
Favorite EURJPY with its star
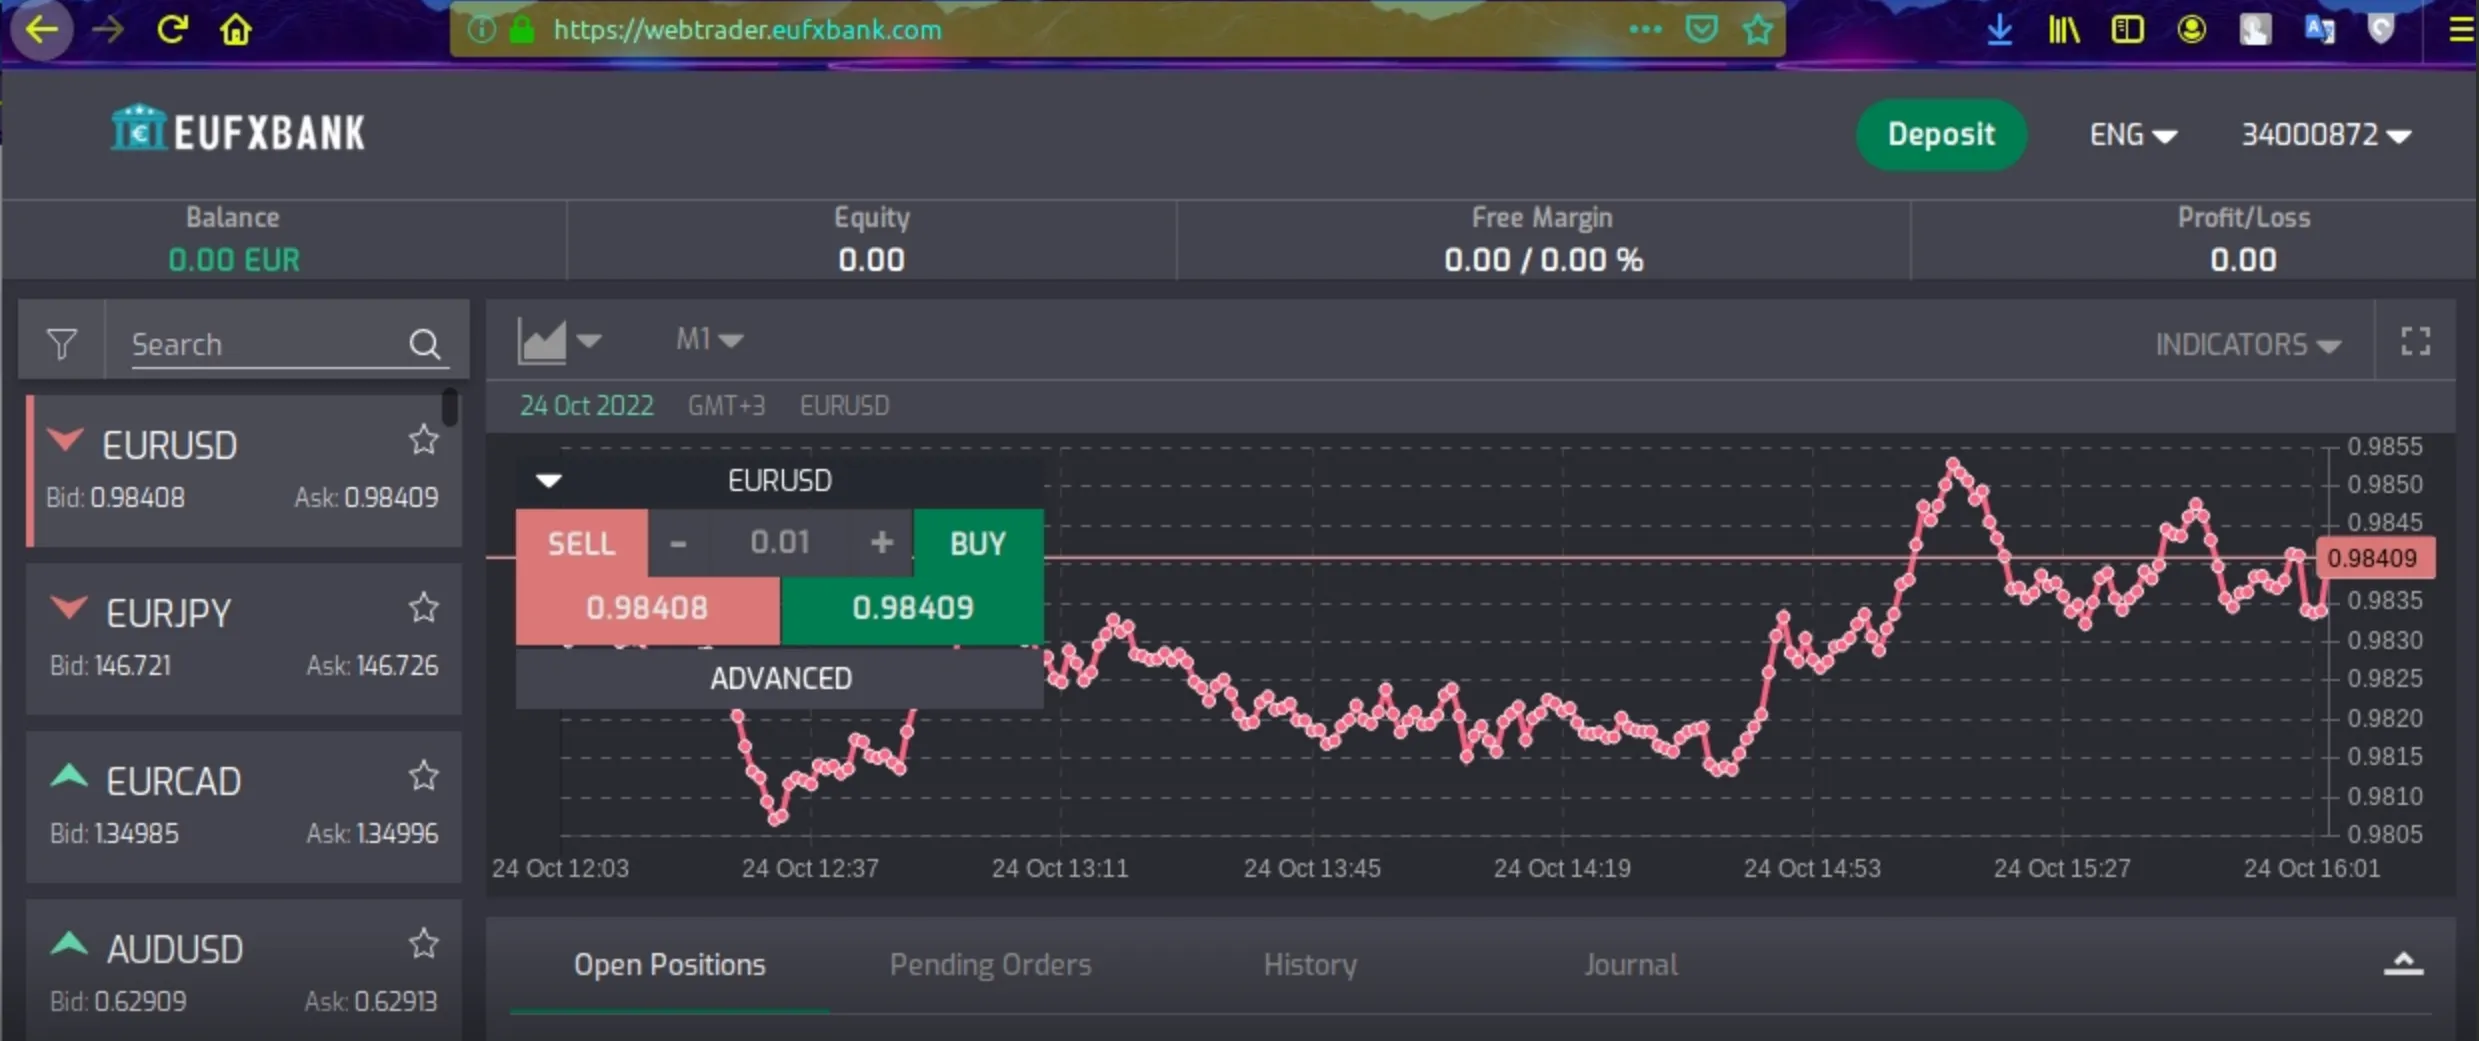coord(424,608)
